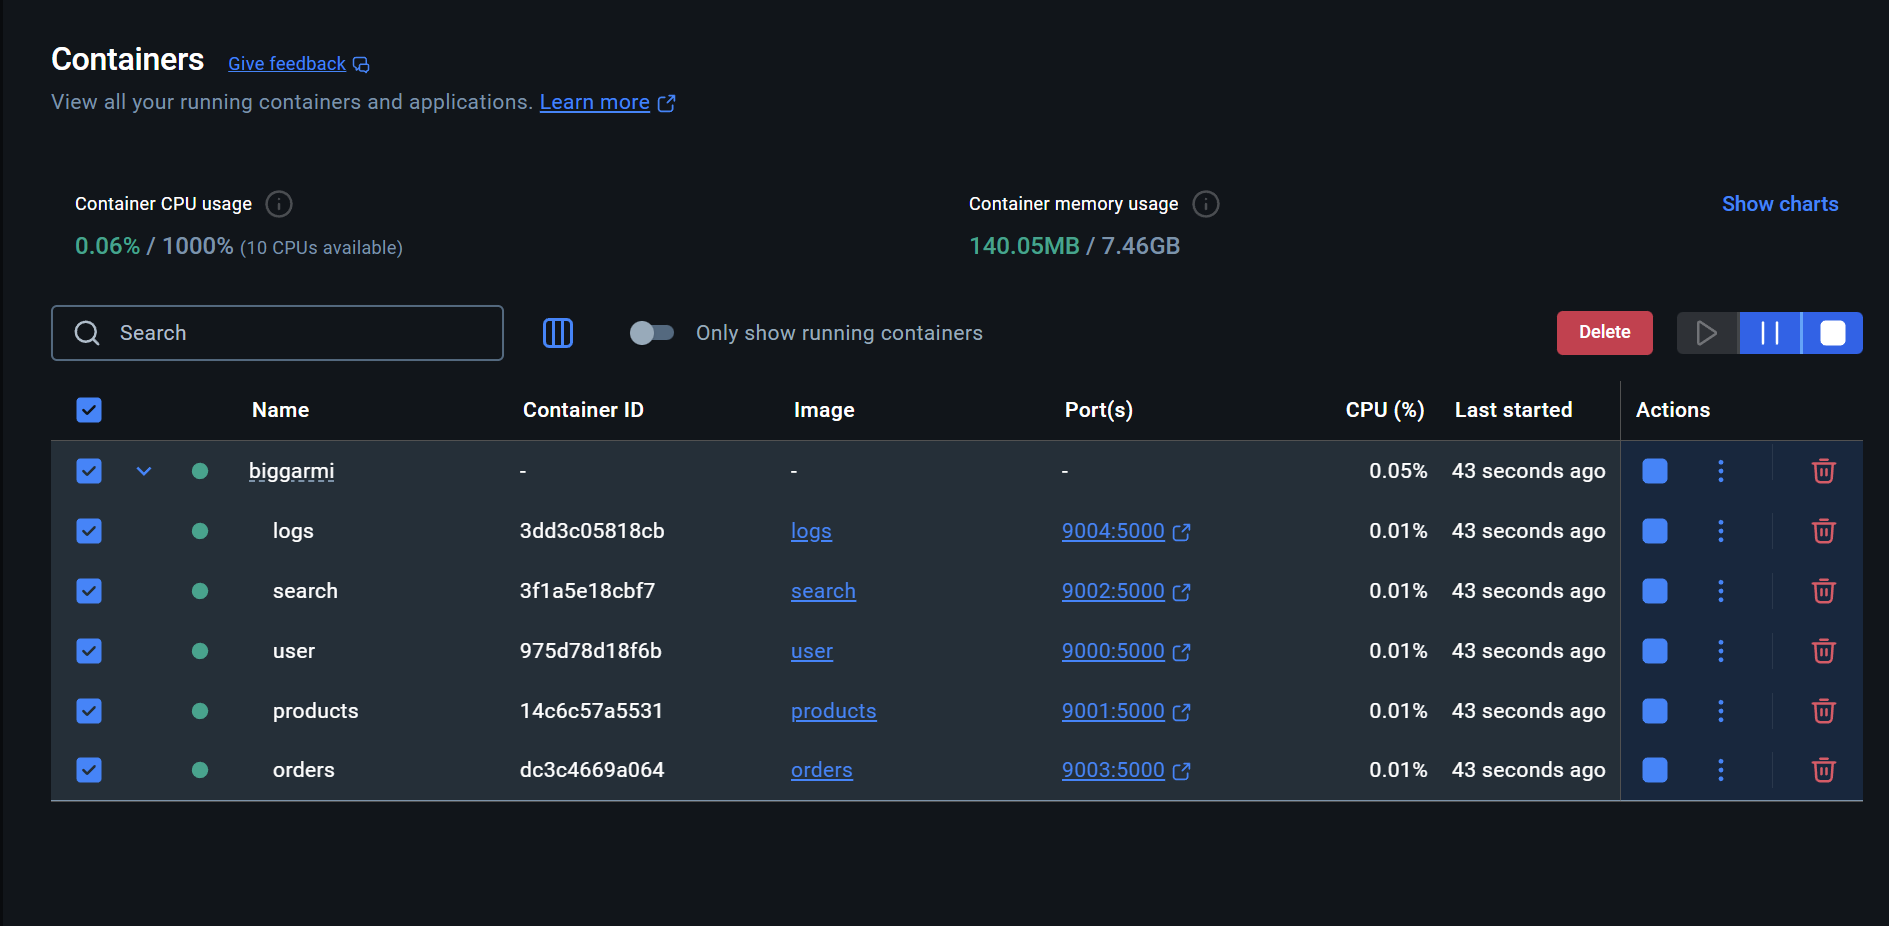Uncheck the orders container row
Image resolution: width=1889 pixels, height=926 pixels.
point(89,770)
